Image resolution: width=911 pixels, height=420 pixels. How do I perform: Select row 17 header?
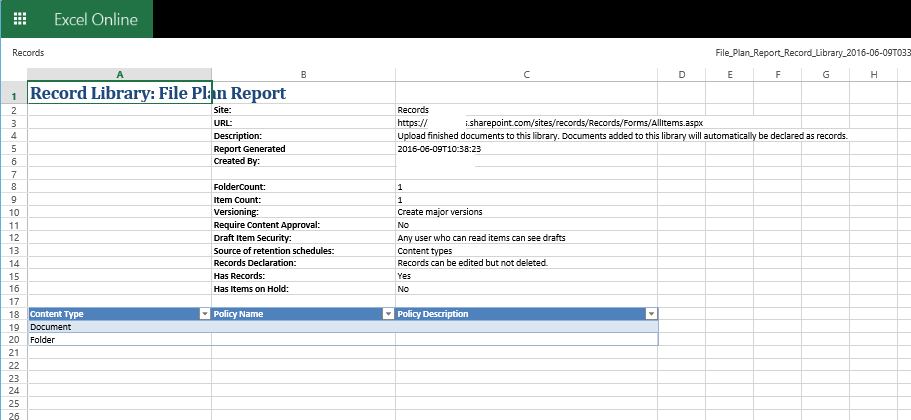14,301
